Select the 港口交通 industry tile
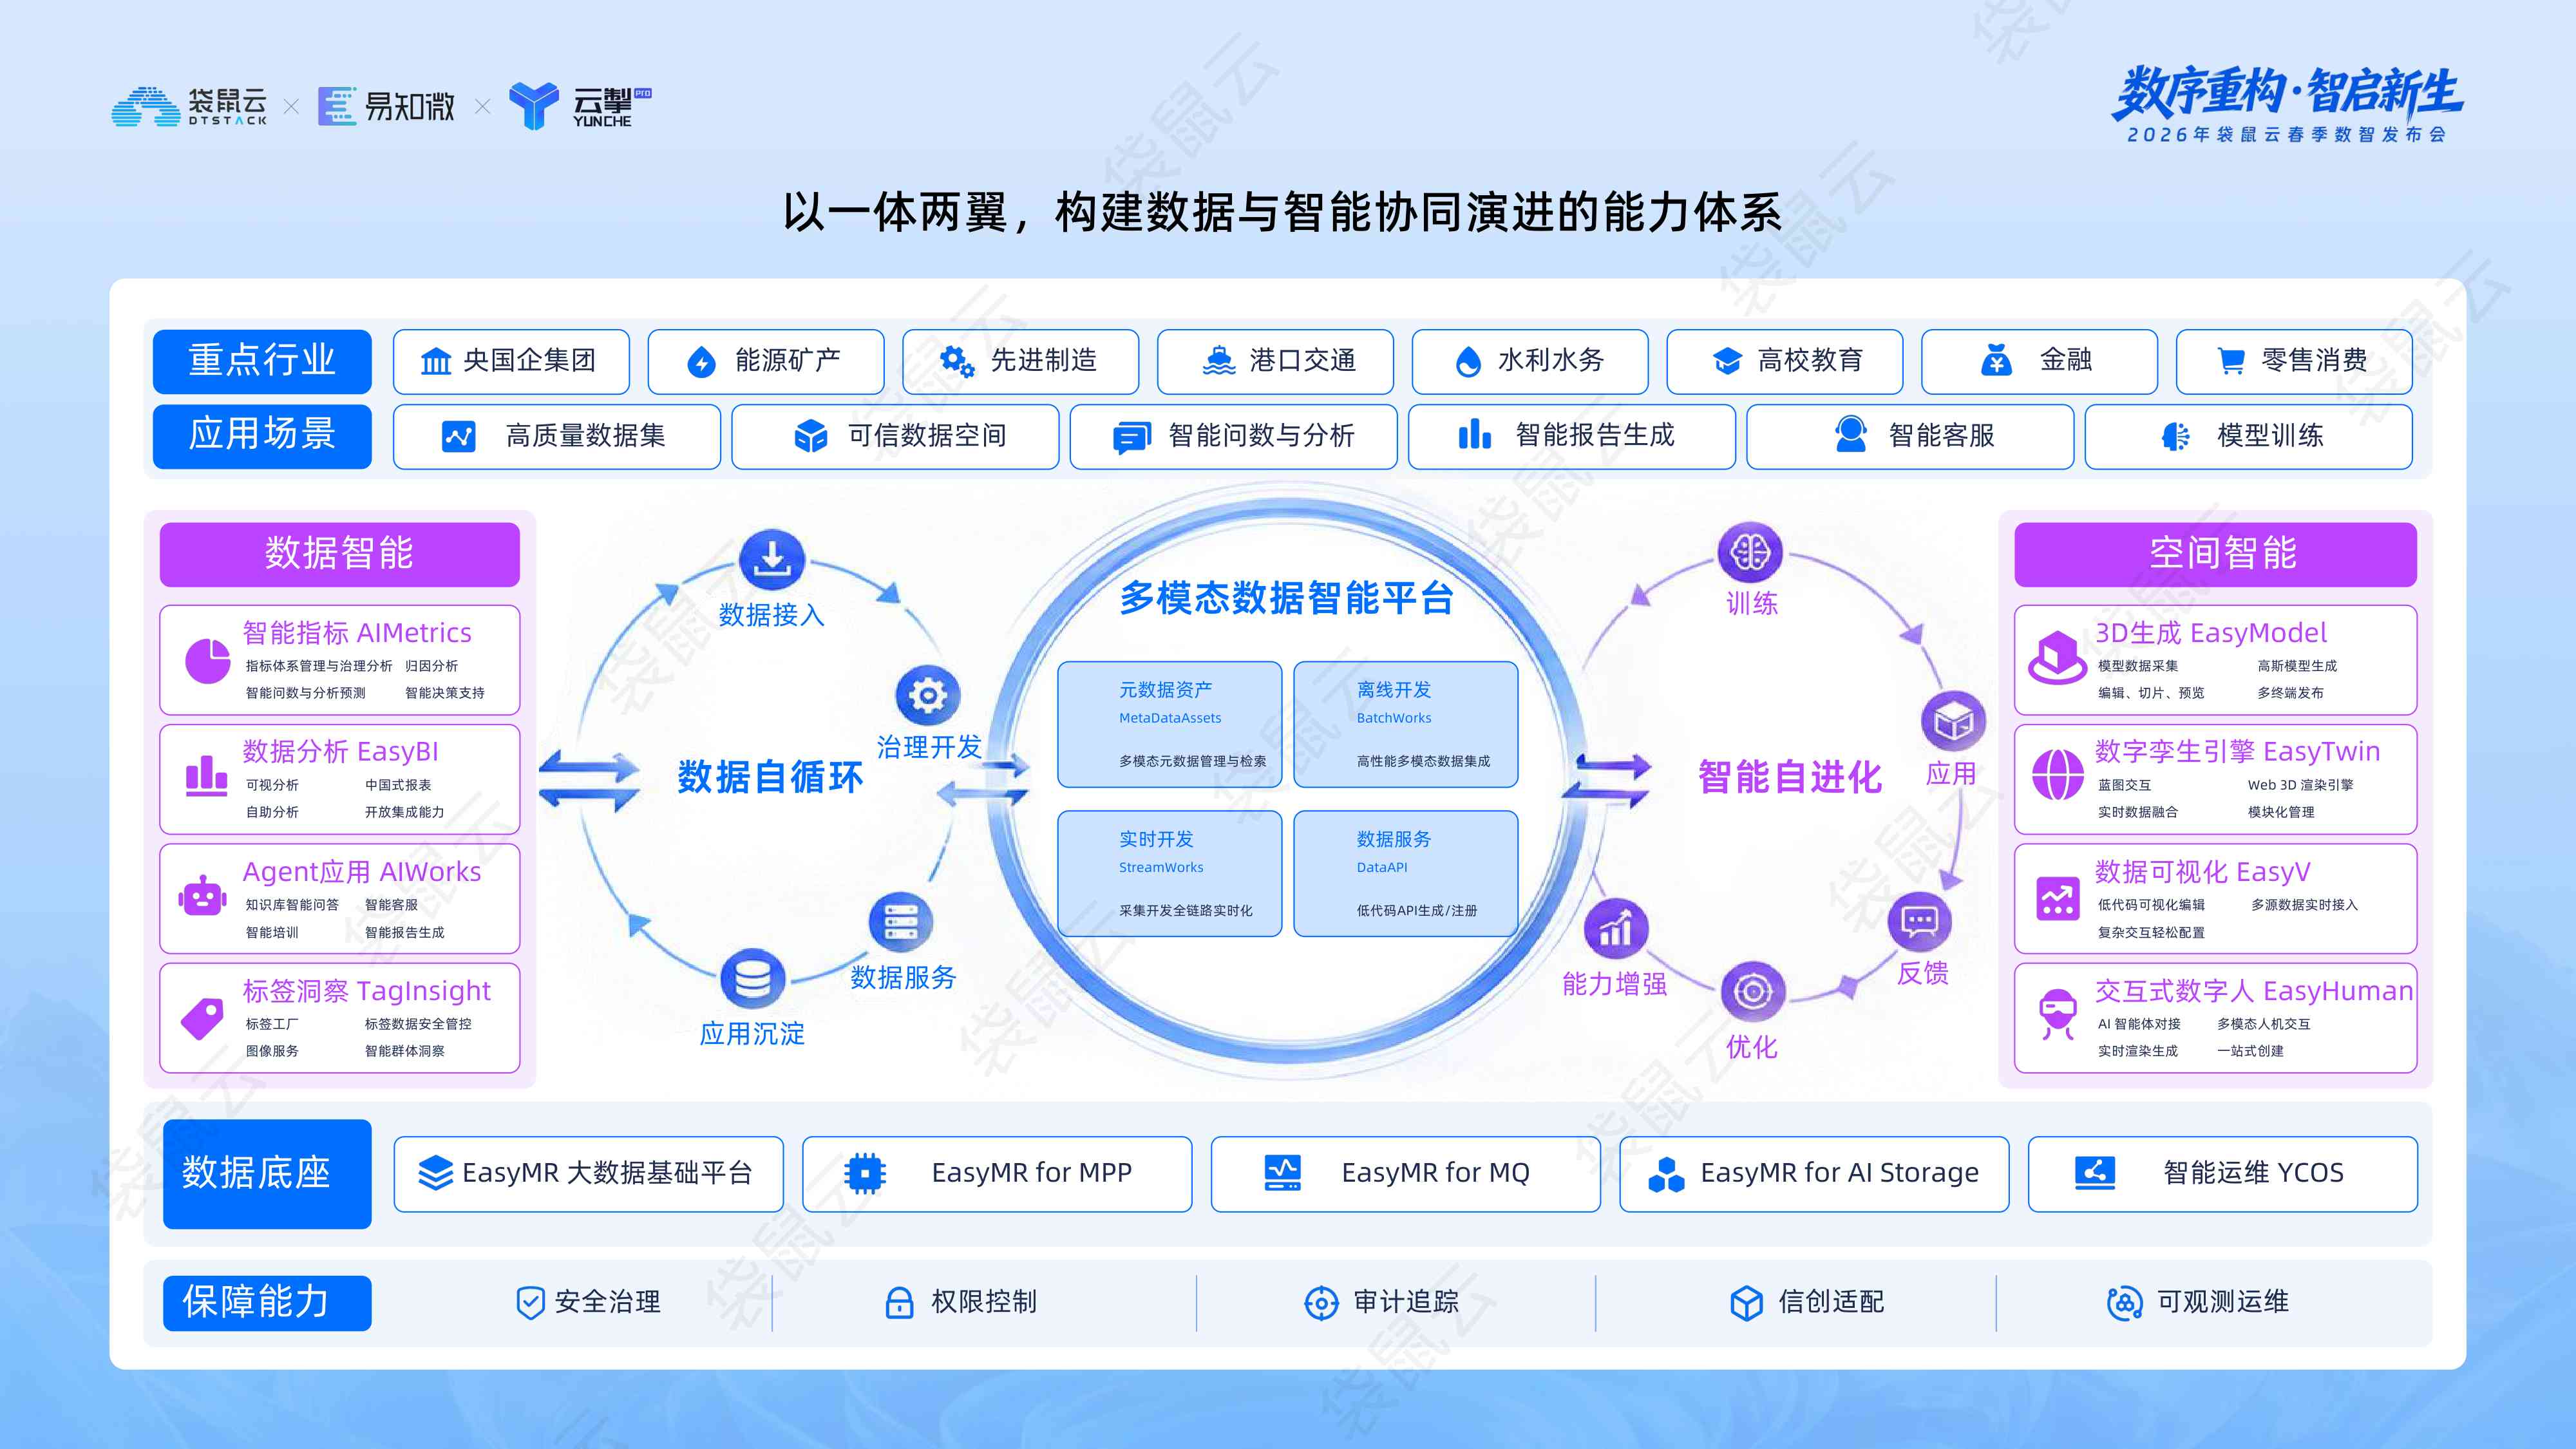 pos(1275,361)
